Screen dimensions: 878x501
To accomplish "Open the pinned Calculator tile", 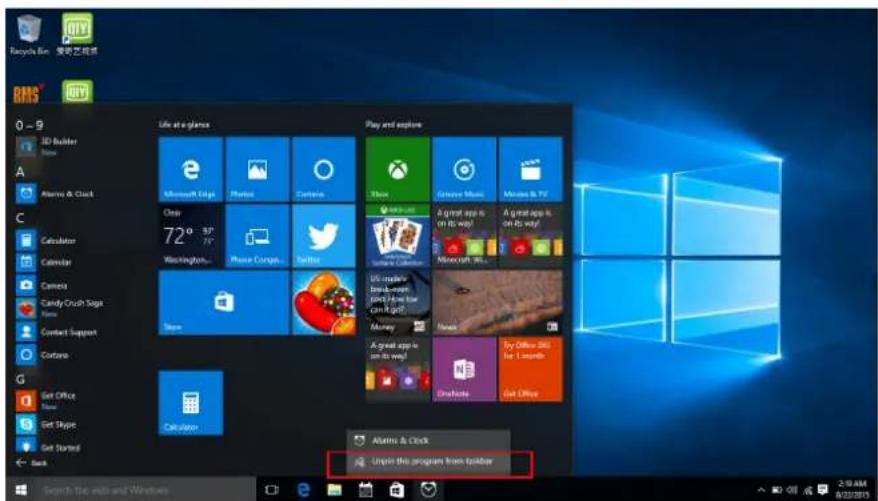I will point(190,402).
